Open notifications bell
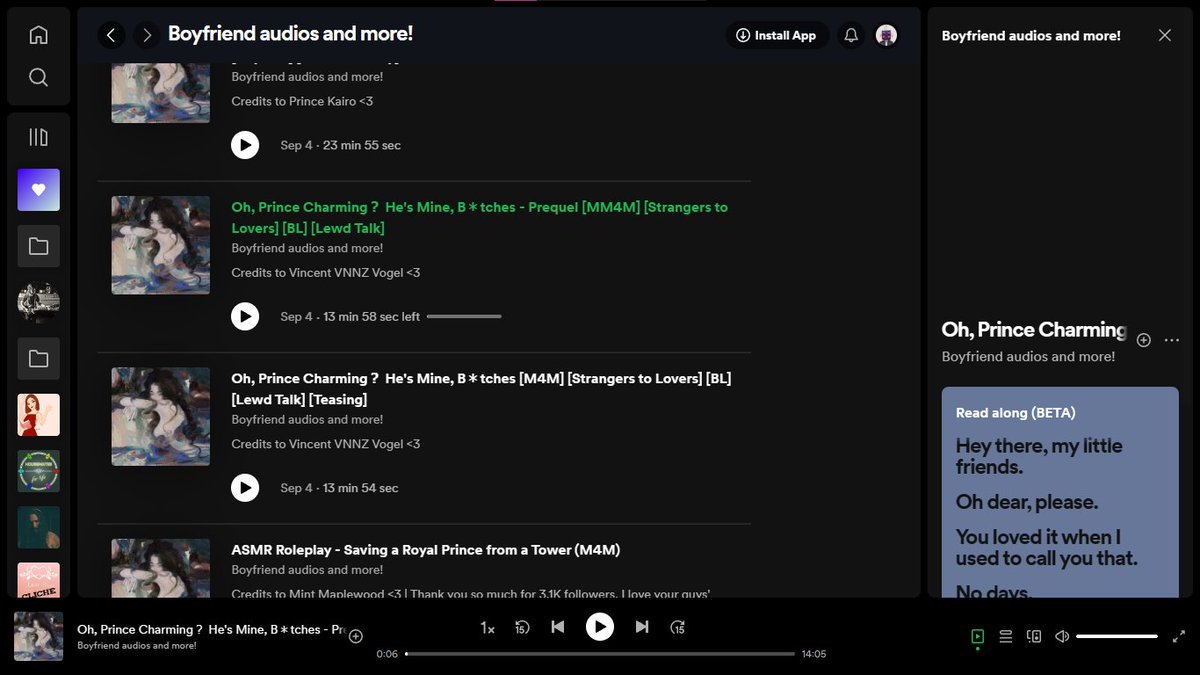Screen dimensions: 1200x675 (851, 35)
